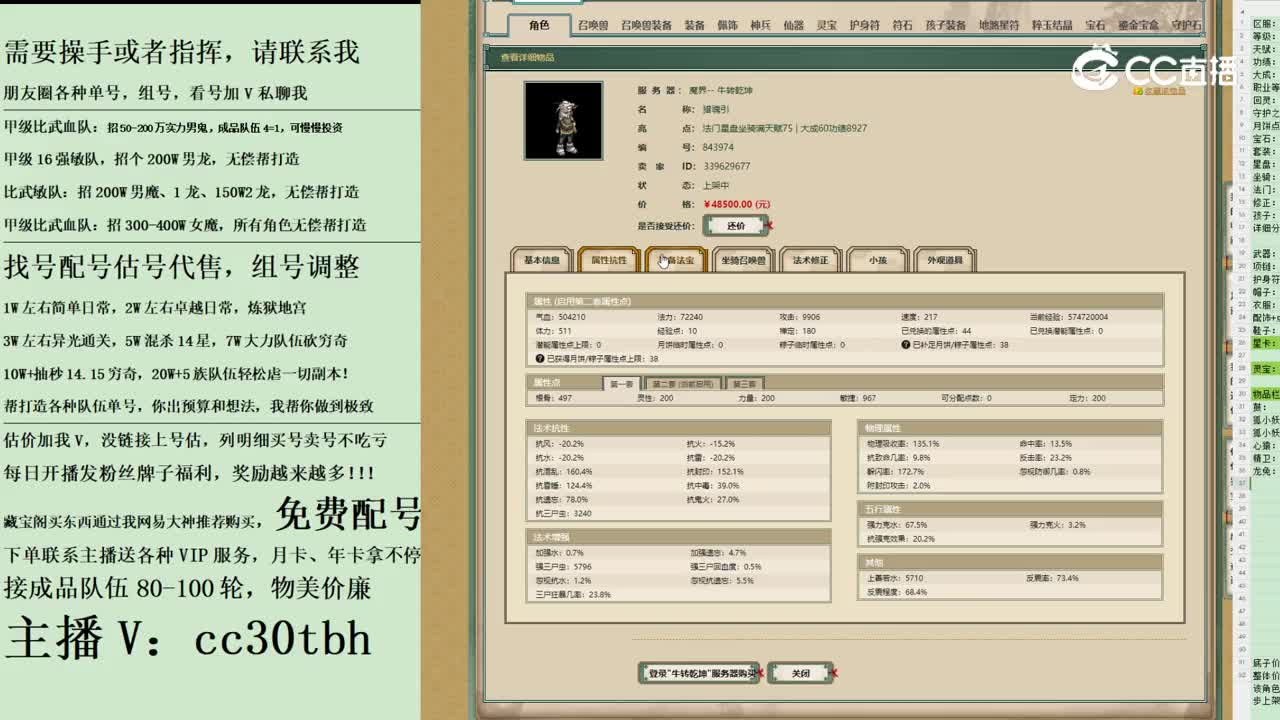
Task: Click the 主播 V: cc30tbh contact text
Action: pos(188,638)
